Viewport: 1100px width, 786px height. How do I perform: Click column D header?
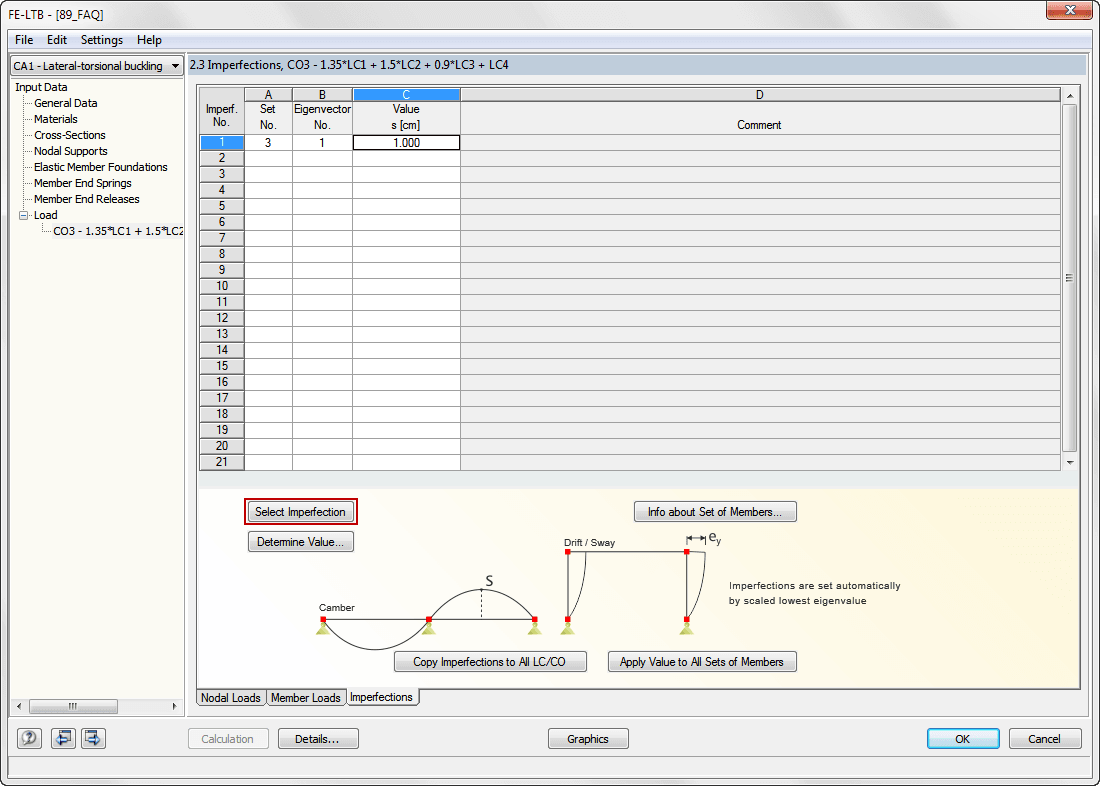pyautogui.click(x=760, y=95)
